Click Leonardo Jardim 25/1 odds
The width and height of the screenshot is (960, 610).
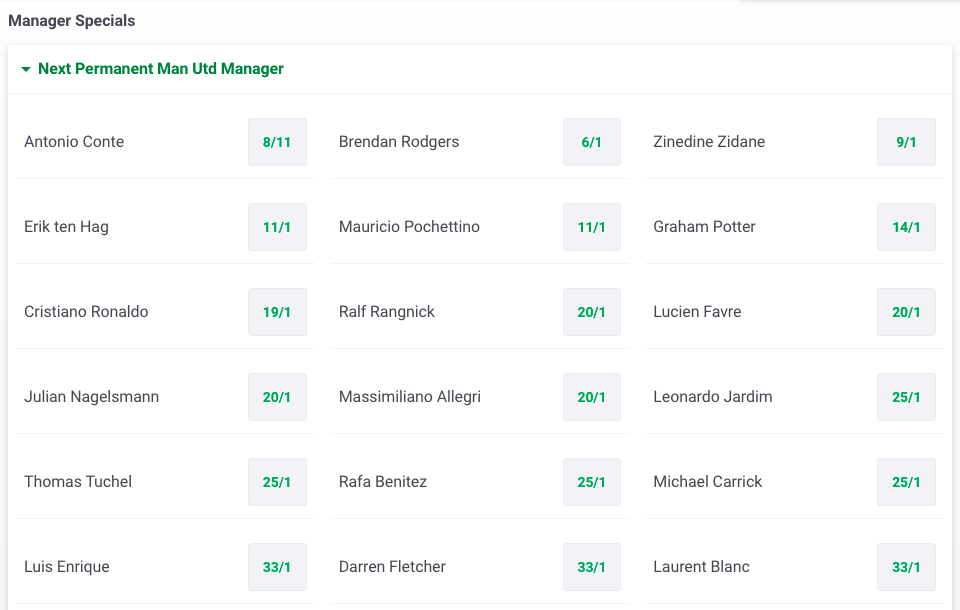coord(906,397)
